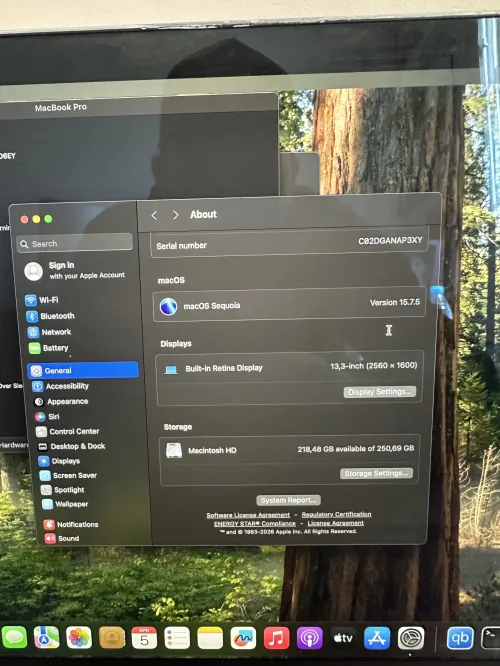Click the serial number C02DGANAP3XY
The height and width of the screenshot is (666, 500).
390,241
